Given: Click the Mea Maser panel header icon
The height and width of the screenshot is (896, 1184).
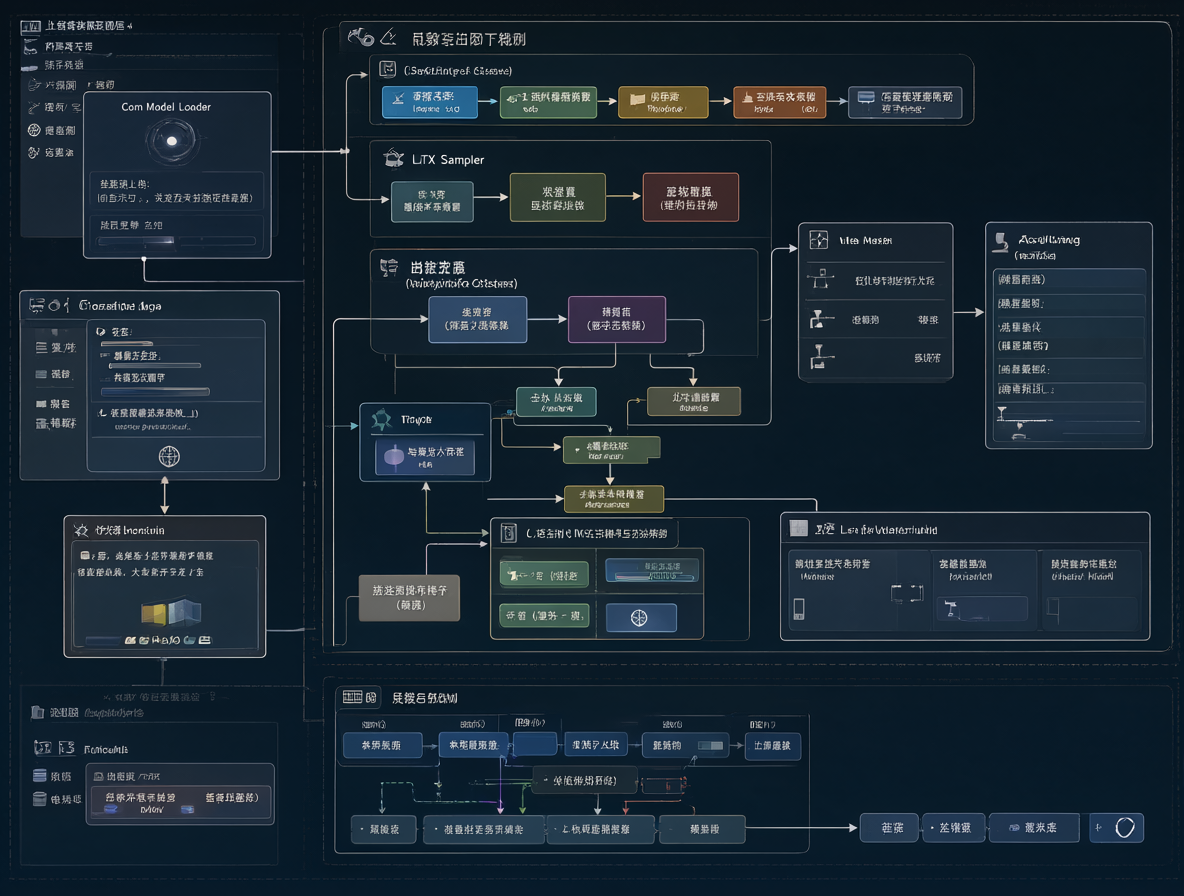Looking at the screenshot, I should click(x=819, y=239).
